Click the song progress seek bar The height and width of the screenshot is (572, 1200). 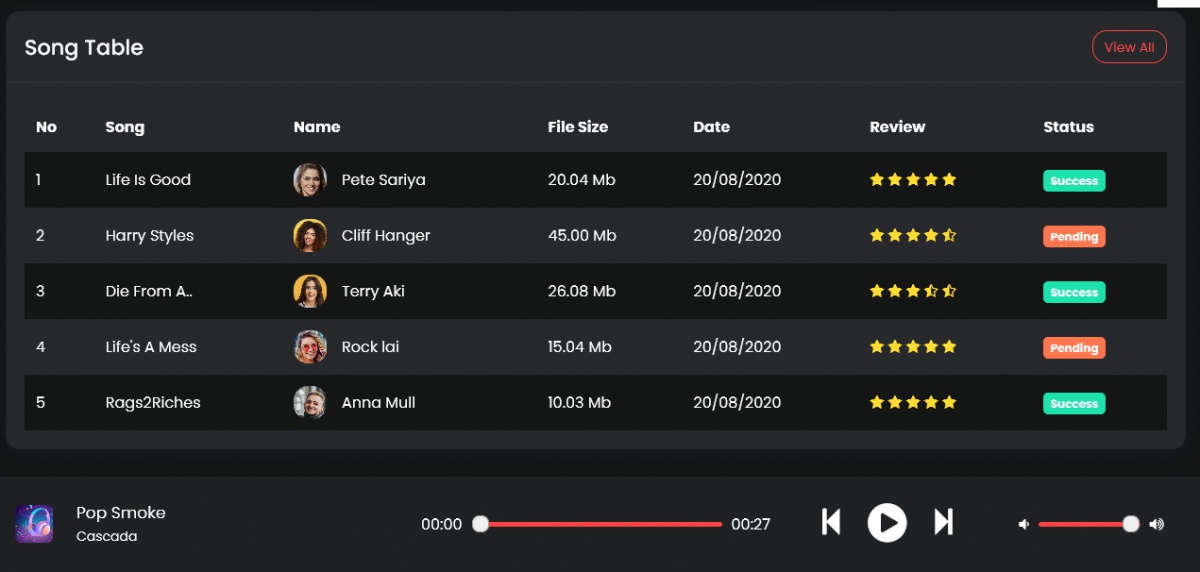[x=600, y=524]
